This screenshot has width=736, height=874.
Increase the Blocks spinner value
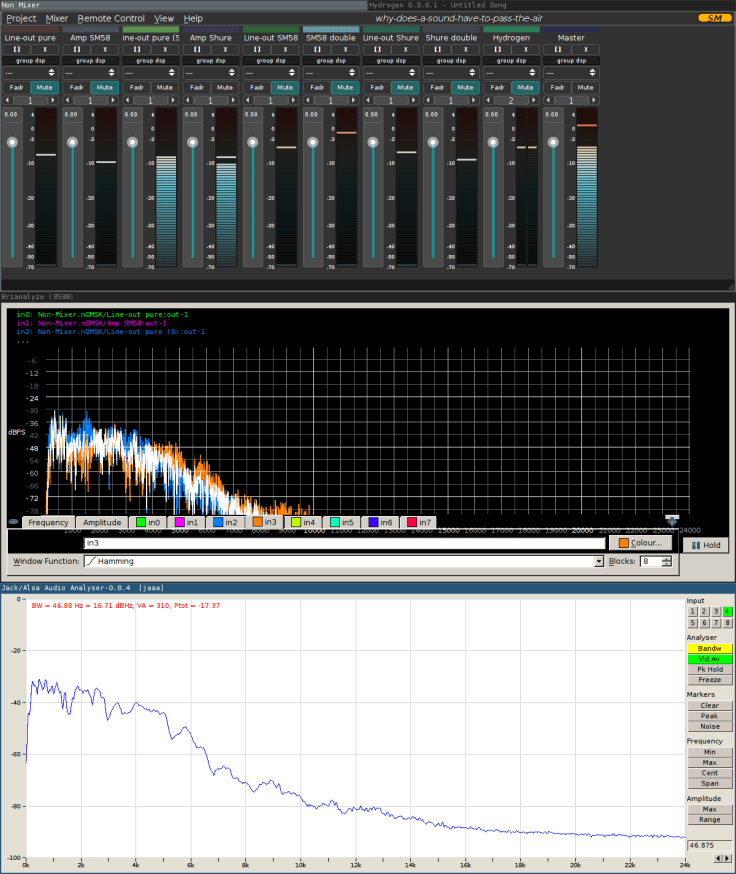667,558
